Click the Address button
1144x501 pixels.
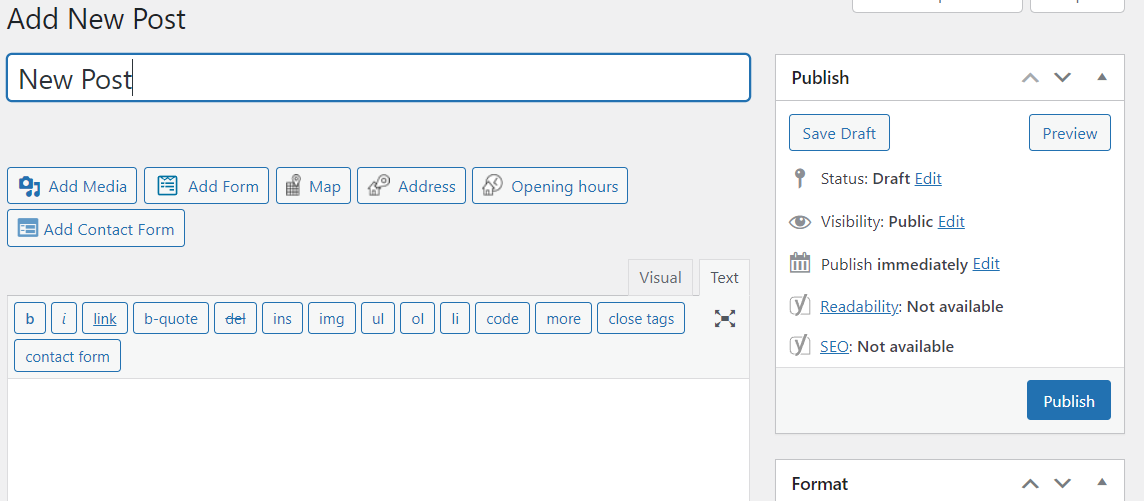[x=411, y=186]
